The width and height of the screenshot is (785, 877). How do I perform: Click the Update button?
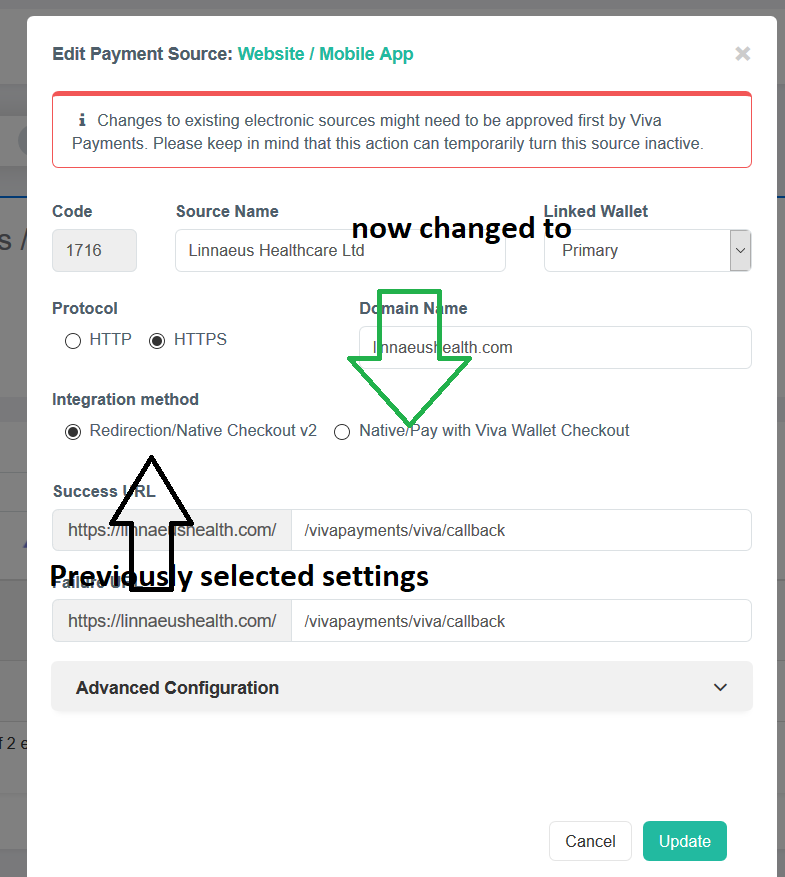tap(685, 841)
